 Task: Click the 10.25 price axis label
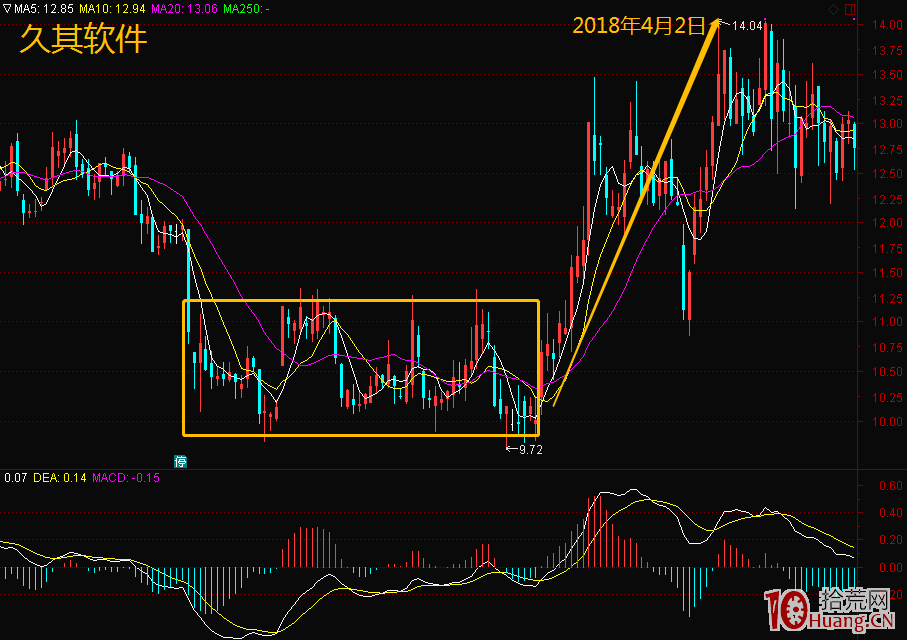click(x=887, y=398)
